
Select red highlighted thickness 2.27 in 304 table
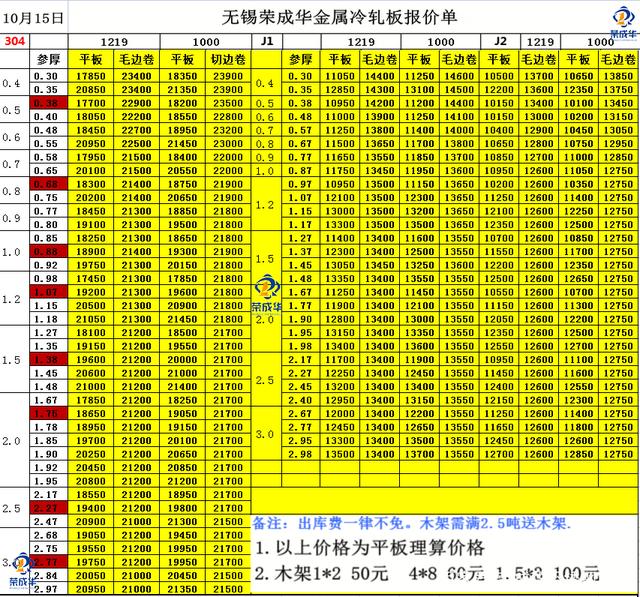[x=49, y=508]
